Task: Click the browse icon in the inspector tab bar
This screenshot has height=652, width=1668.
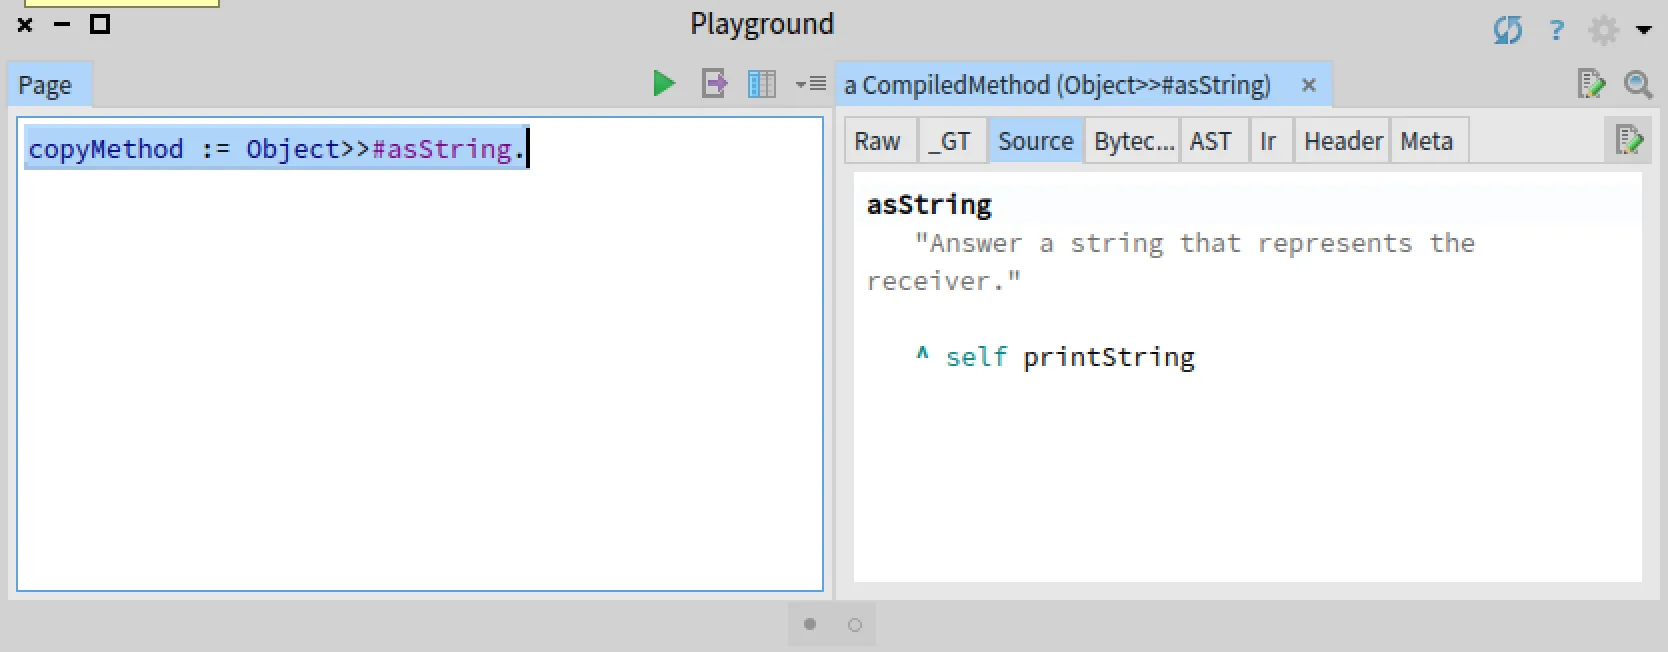Action: [x=1590, y=84]
